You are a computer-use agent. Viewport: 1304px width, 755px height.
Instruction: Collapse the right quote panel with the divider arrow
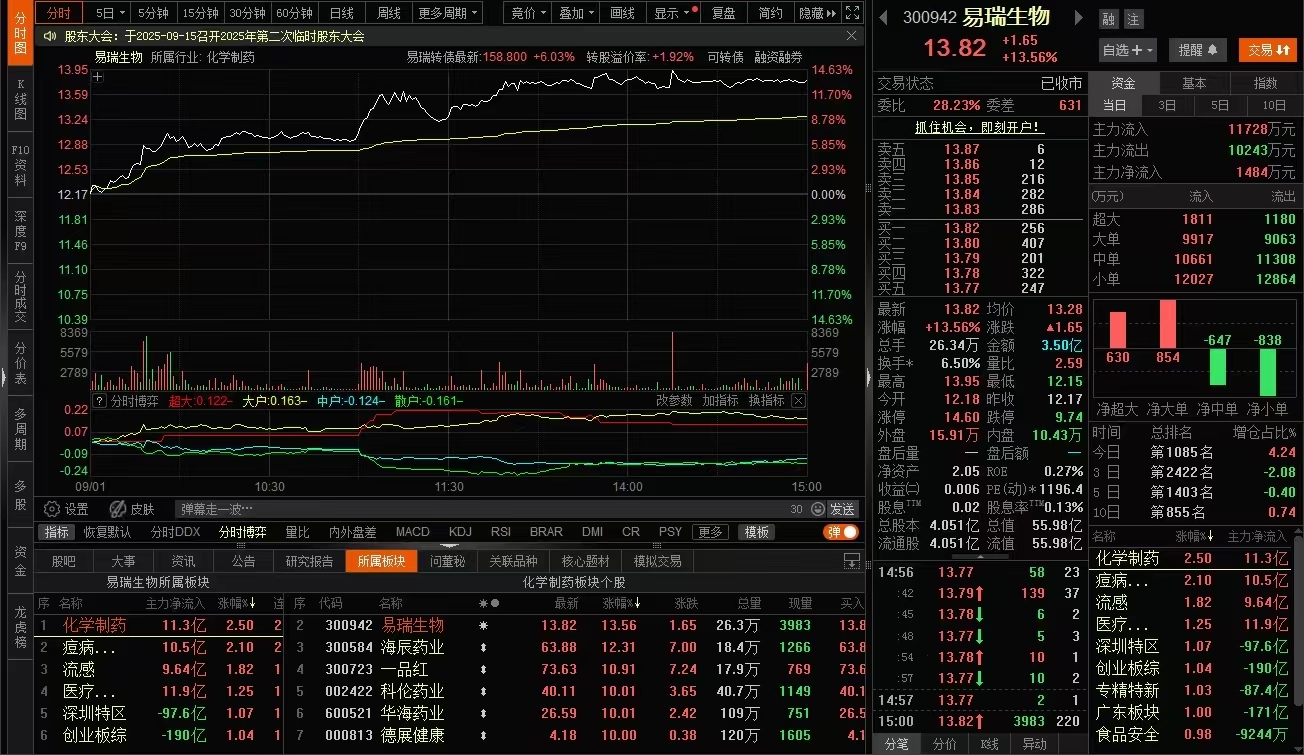coord(868,376)
